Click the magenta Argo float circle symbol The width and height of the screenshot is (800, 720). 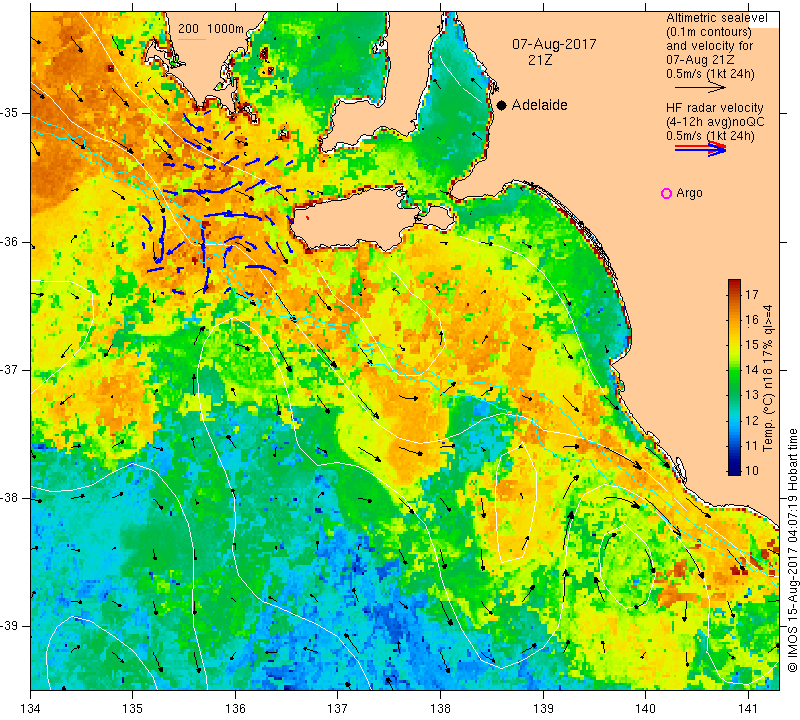coord(666,193)
